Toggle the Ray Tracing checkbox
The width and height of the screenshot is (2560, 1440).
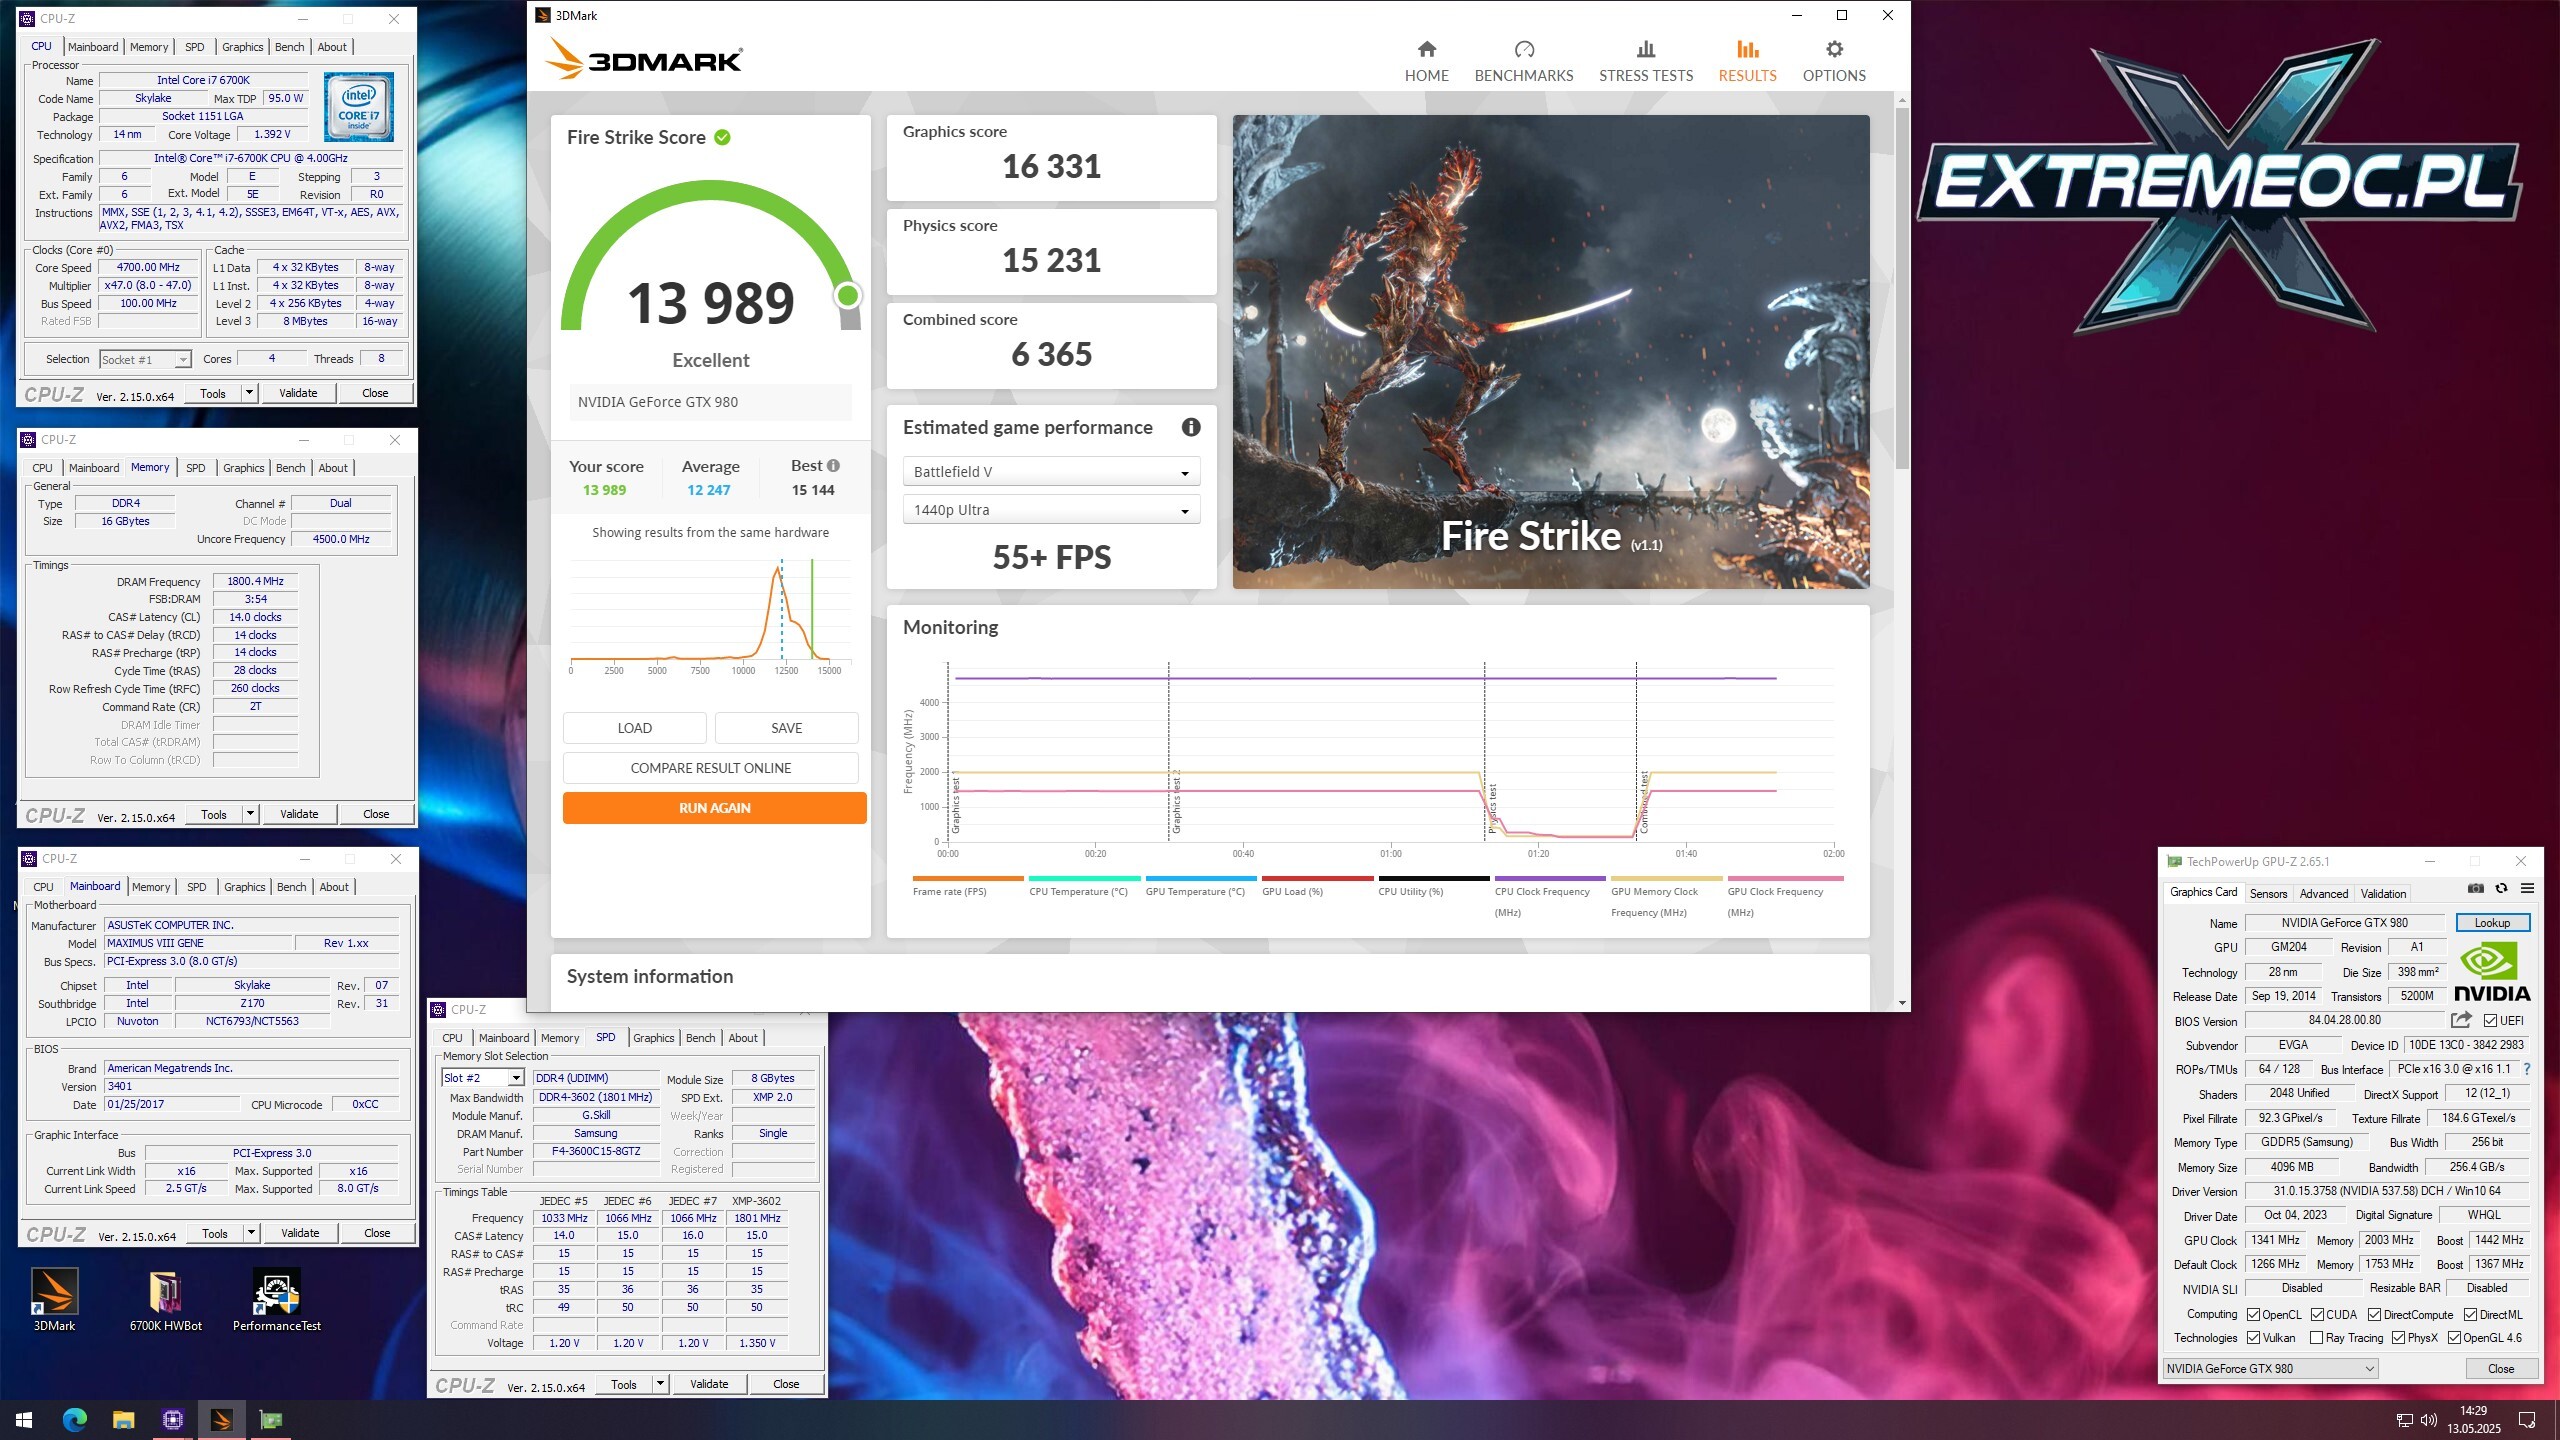(x=2316, y=1338)
